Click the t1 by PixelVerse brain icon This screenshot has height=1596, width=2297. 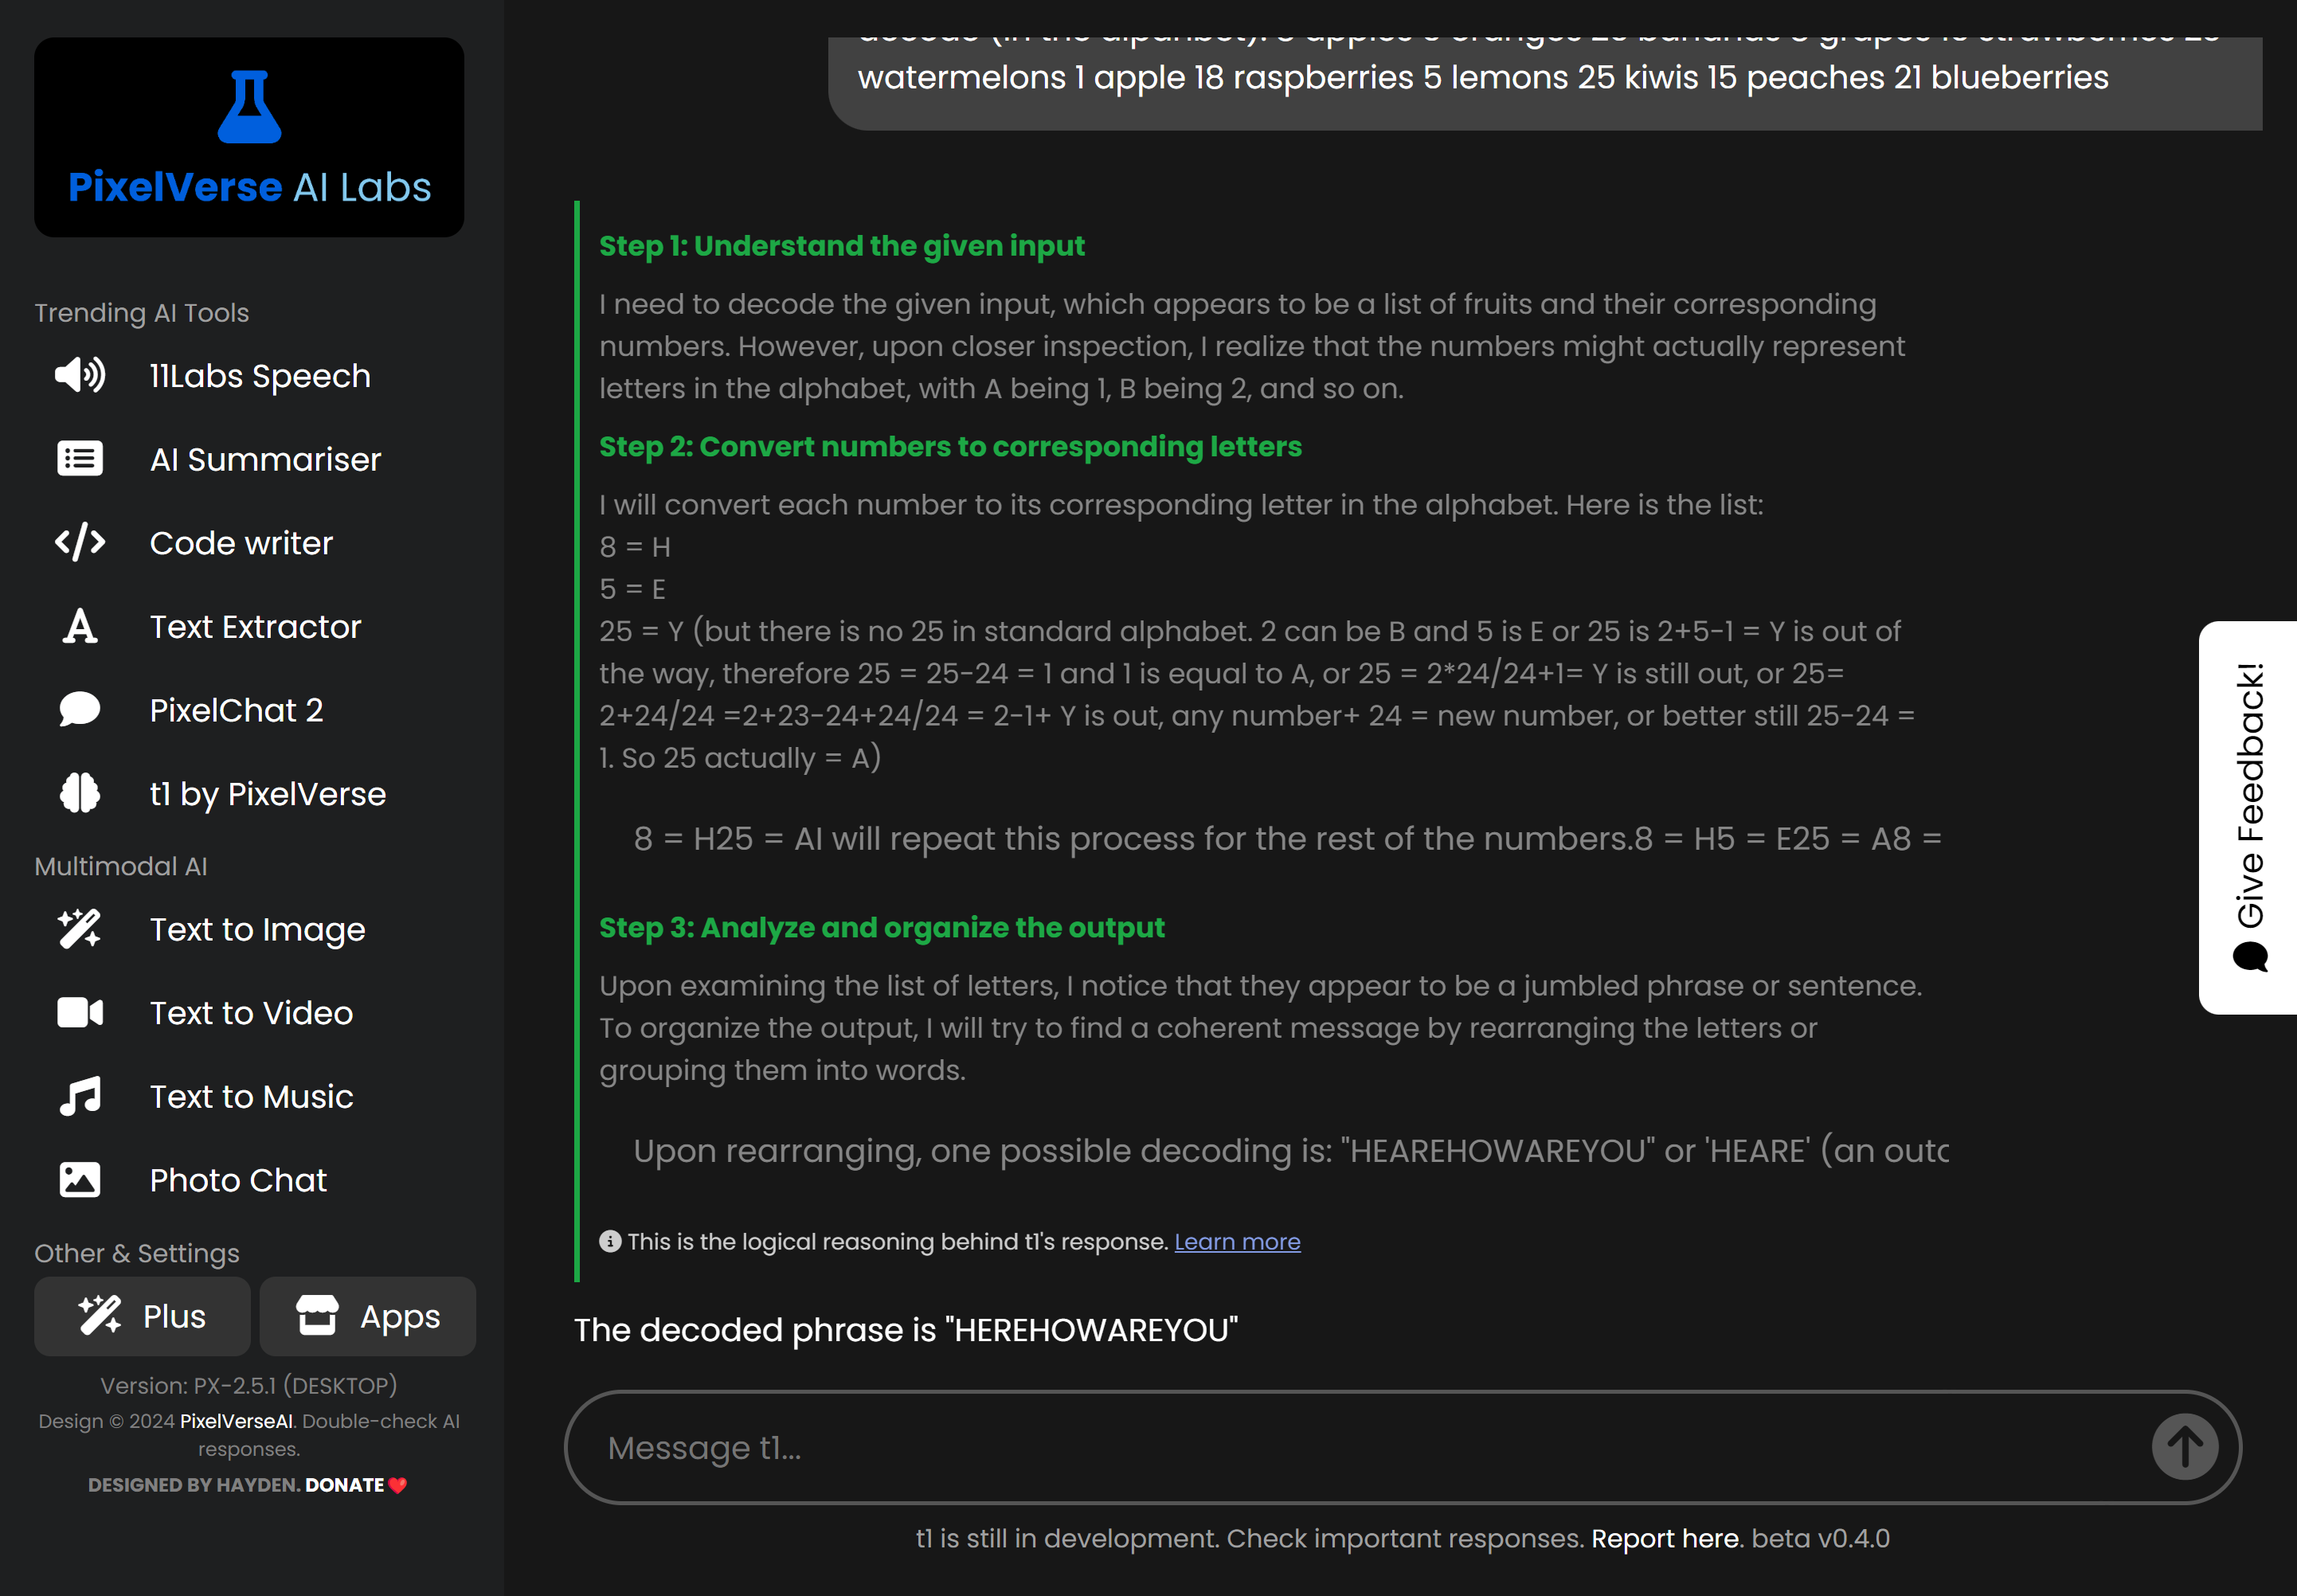pyautogui.click(x=80, y=794)
